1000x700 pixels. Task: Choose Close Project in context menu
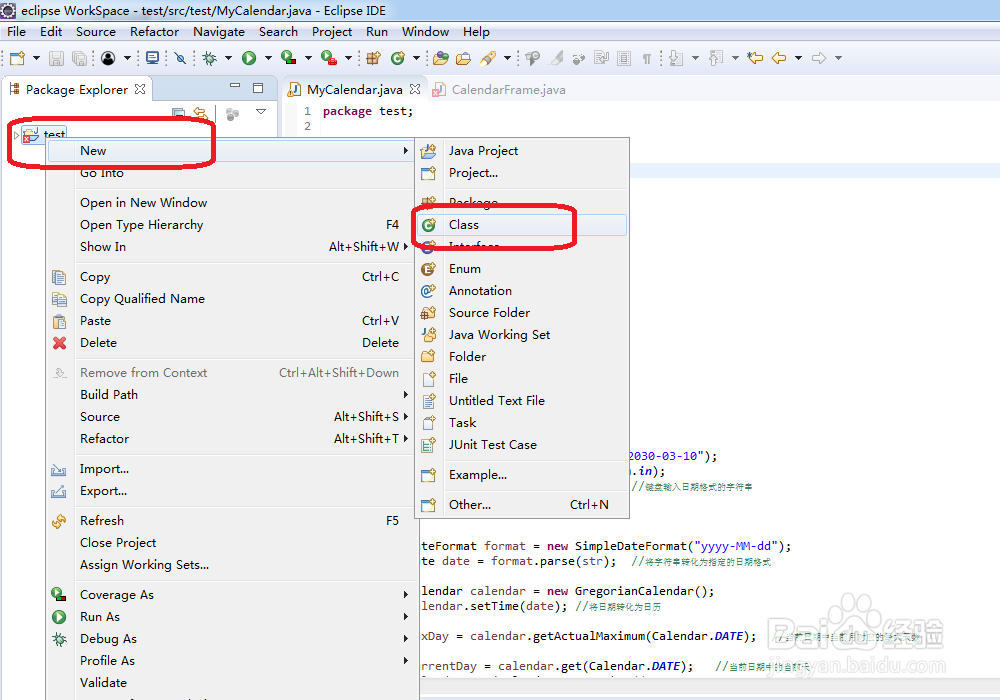tap(230, 543)
